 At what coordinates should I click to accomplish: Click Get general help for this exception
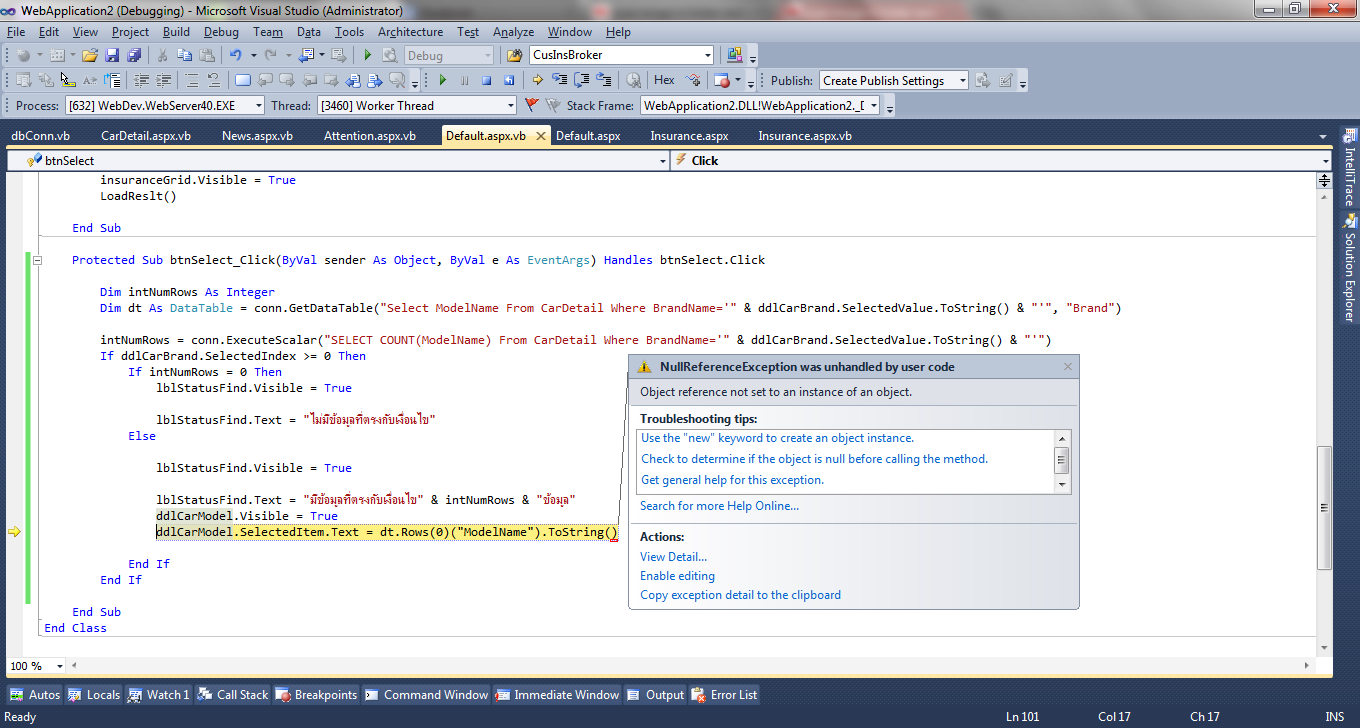(732, 479)
